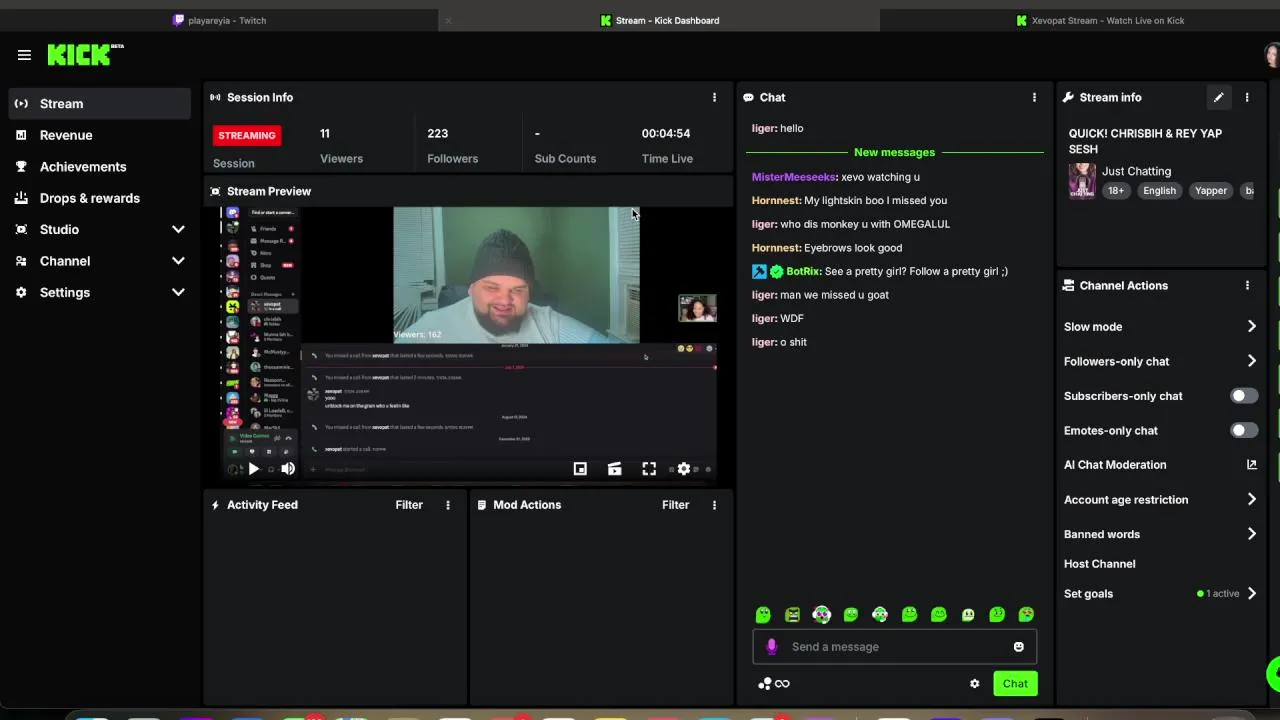Open Activity Feed three-dot options
This screenshot has height=720, width=1280.
click(448, 505)
